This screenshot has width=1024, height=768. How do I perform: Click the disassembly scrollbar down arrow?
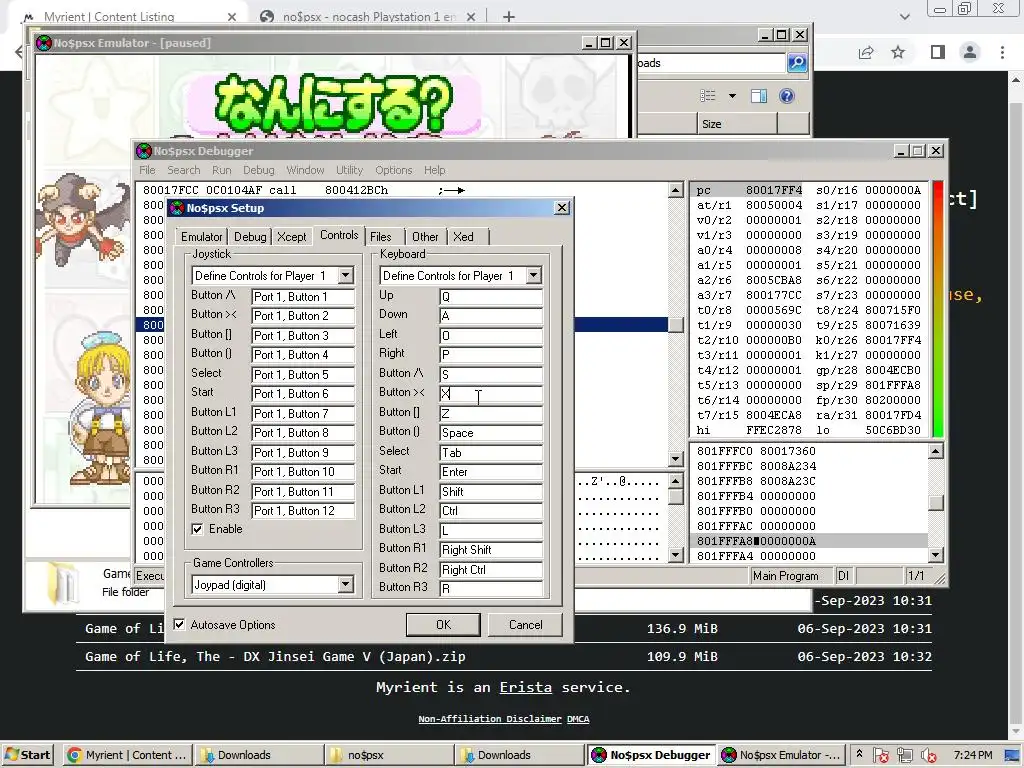tap(676, 459)
